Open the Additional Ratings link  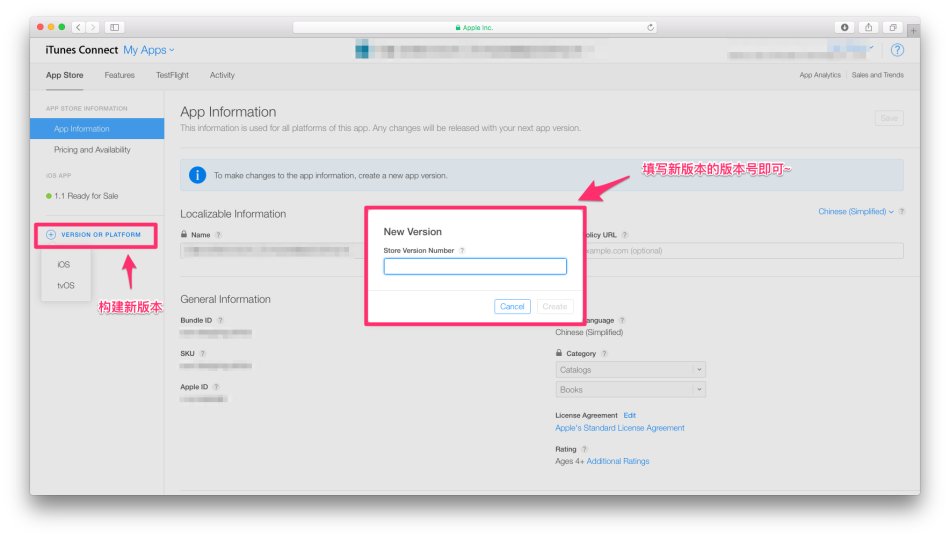(x=617, y=461)
